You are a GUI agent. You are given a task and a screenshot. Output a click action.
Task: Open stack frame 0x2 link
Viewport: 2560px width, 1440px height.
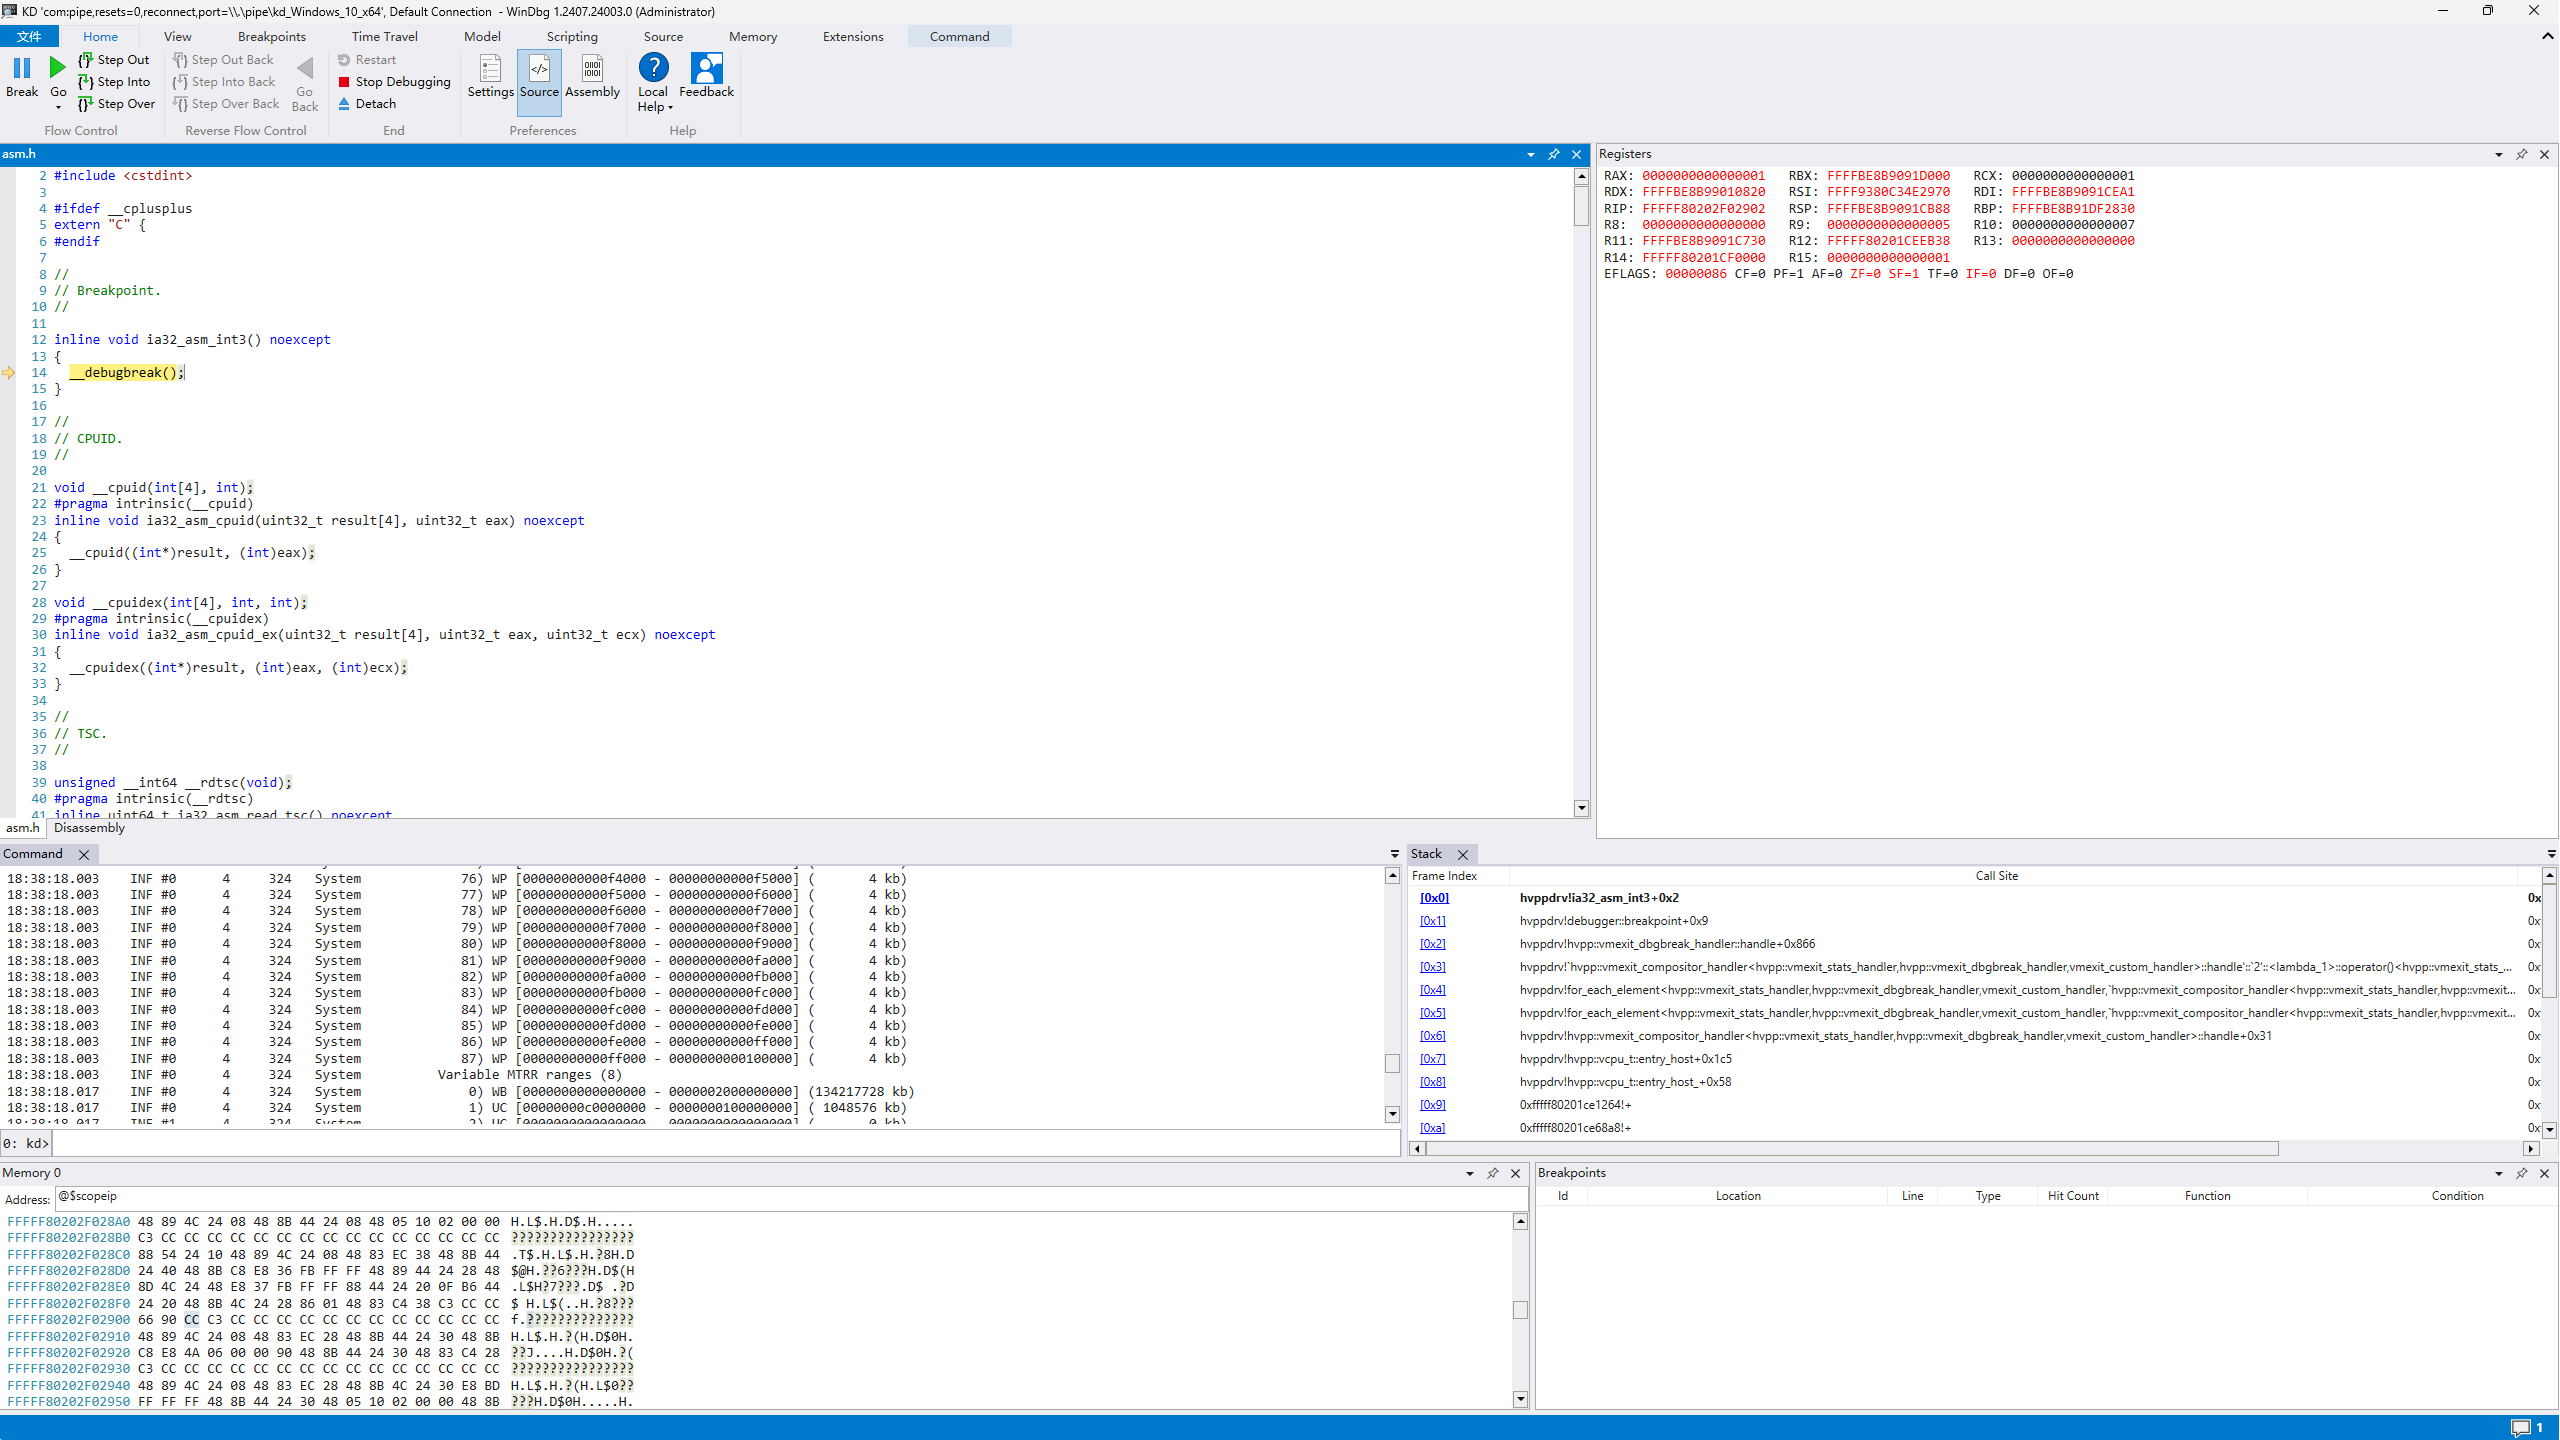pyautogui.click(x=1432, y=944)
